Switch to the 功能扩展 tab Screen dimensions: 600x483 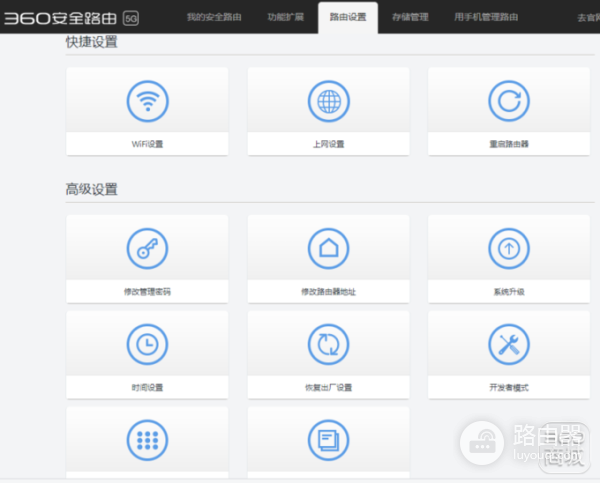click(x=285, y=17)
